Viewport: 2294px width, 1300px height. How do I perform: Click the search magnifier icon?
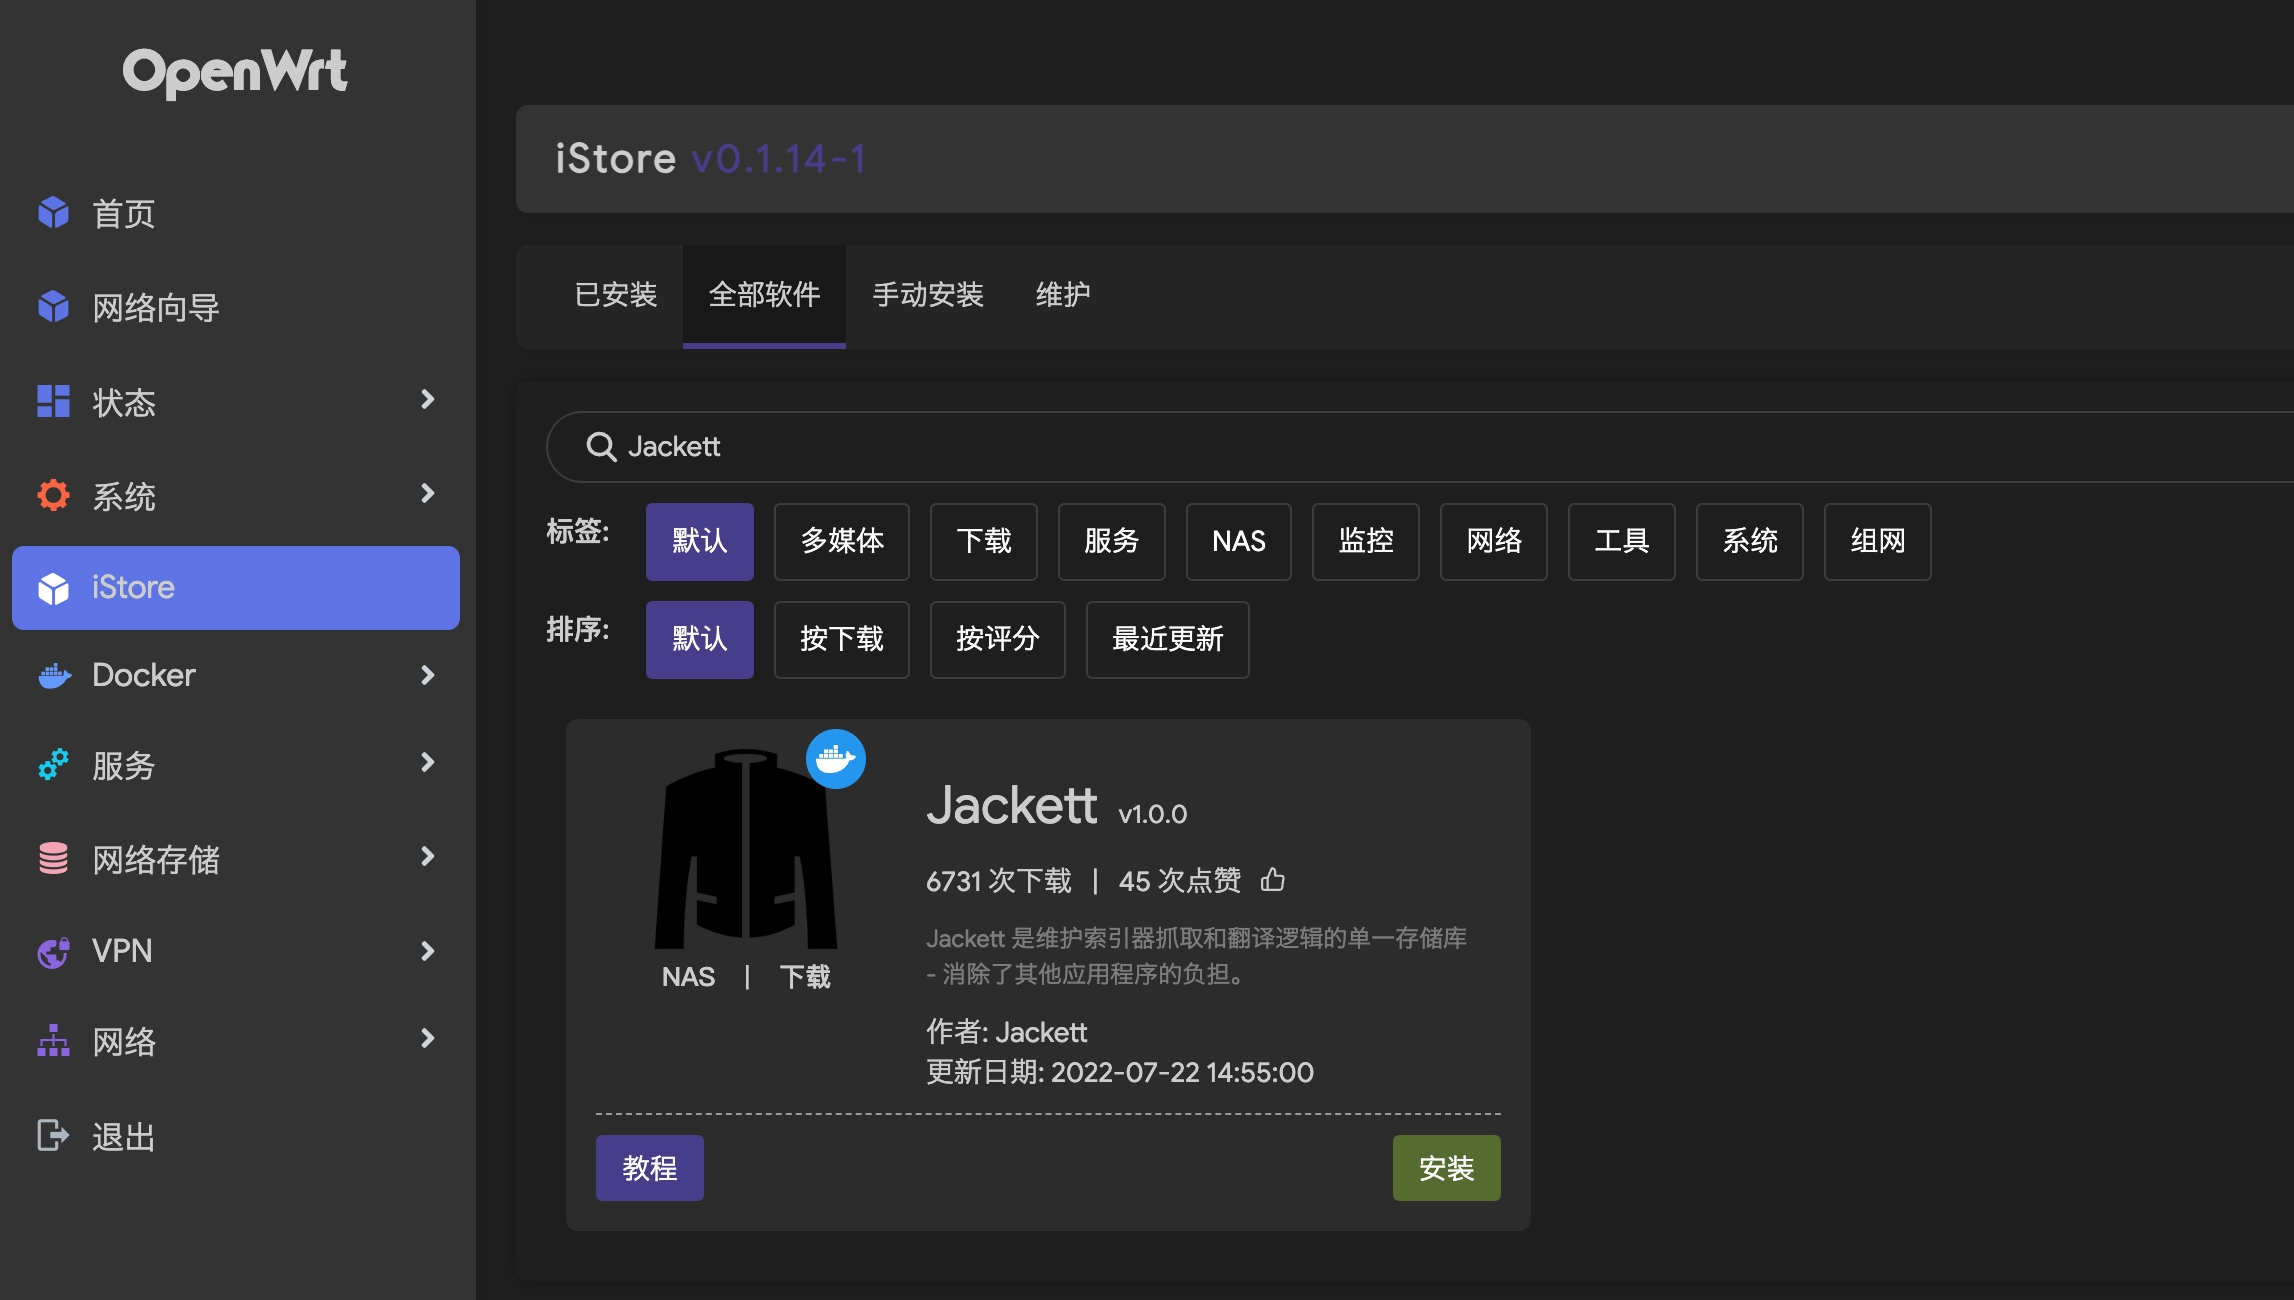pyautogui.click(x=601, y=447)
